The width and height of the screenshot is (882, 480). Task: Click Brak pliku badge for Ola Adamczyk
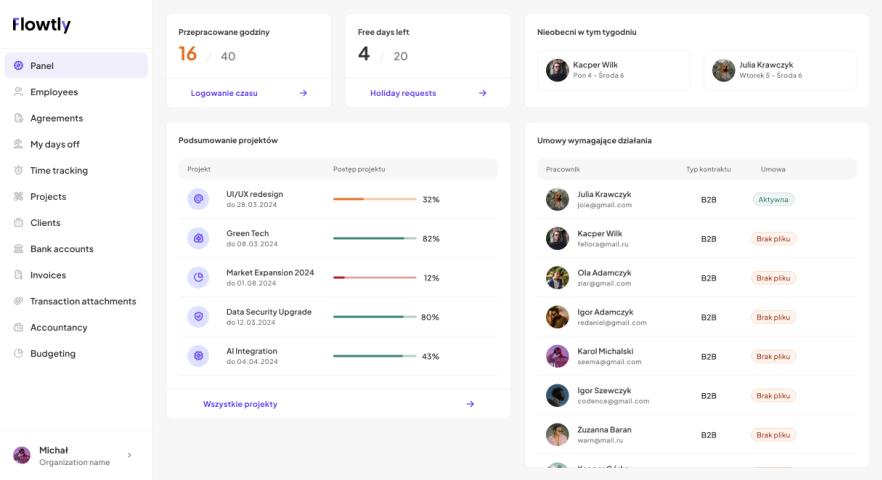[773, 278]
